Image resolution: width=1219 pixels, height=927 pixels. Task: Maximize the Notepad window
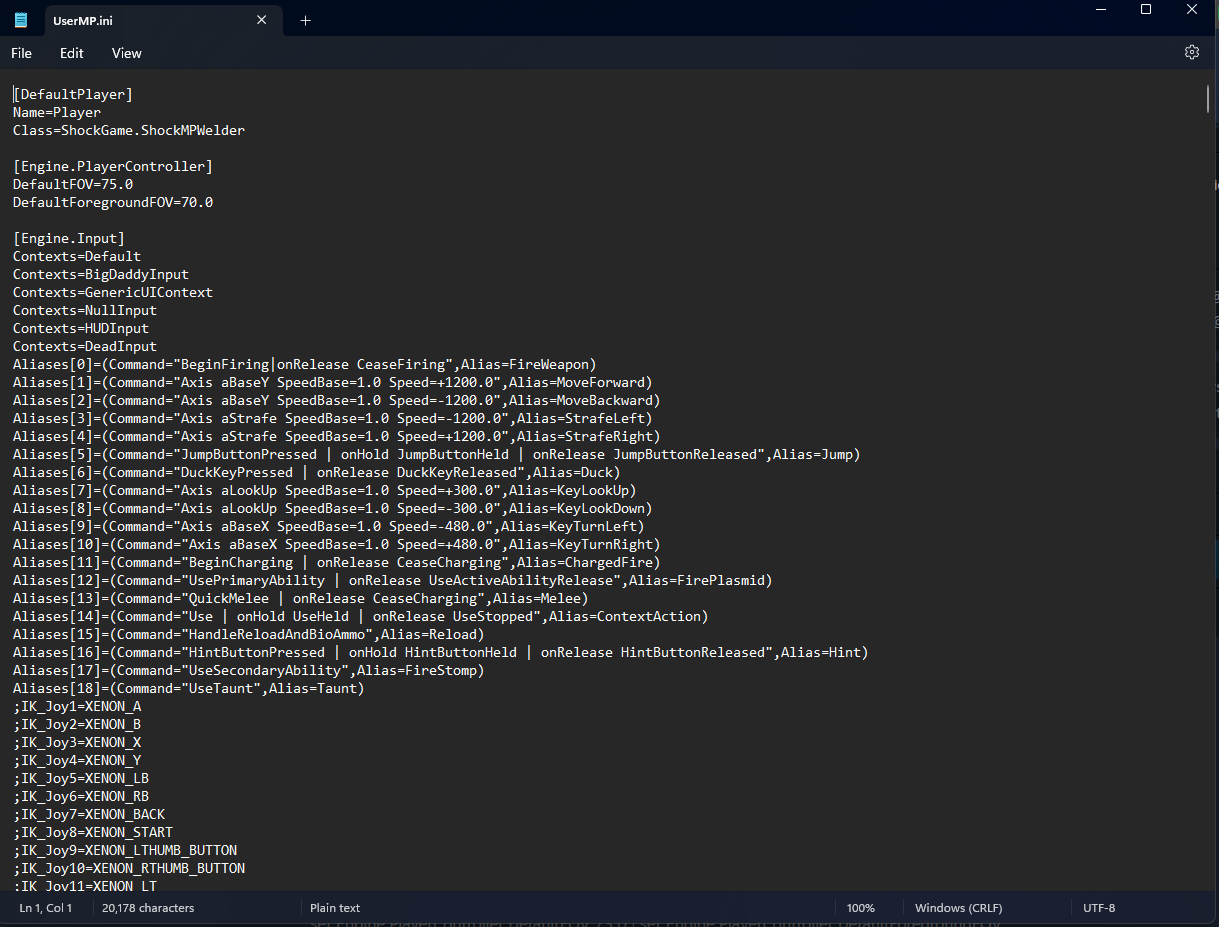(1146, 10)
